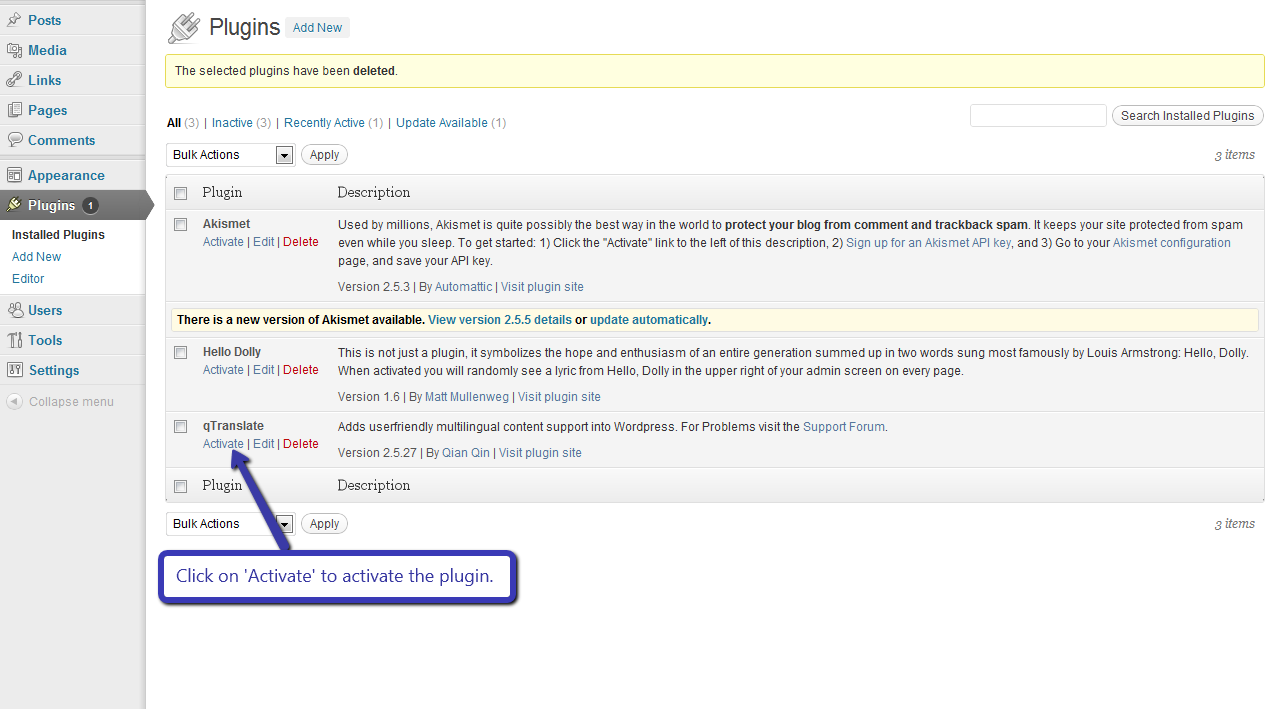Image resolution: width=1279 pixels, height=709 pixels.
Task: Check the qTranslate plugin checkbox
Action: tap(181, 426)
